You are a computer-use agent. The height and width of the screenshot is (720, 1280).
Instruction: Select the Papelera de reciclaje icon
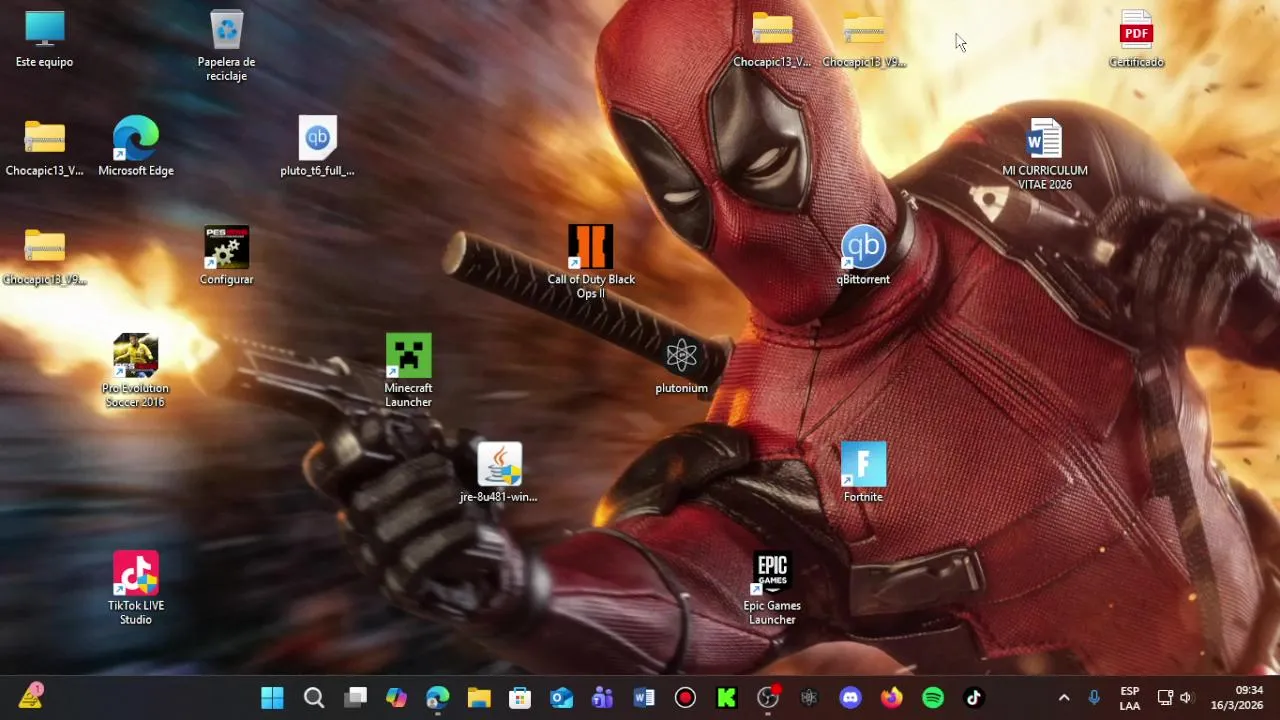[x=227, y=46]
